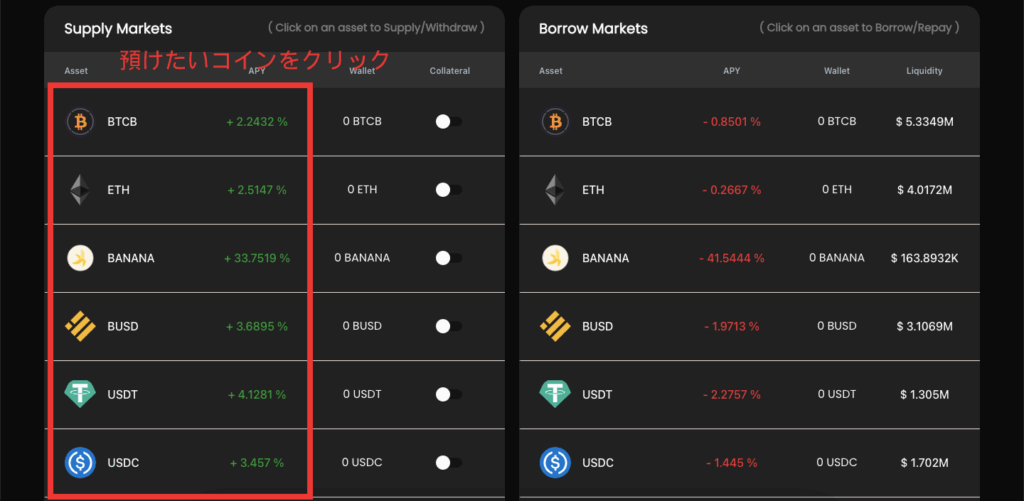Screen dimensions: 1024x501
Task: Sort Supply Markets by the Collateral header
Action: pos(449,71)
